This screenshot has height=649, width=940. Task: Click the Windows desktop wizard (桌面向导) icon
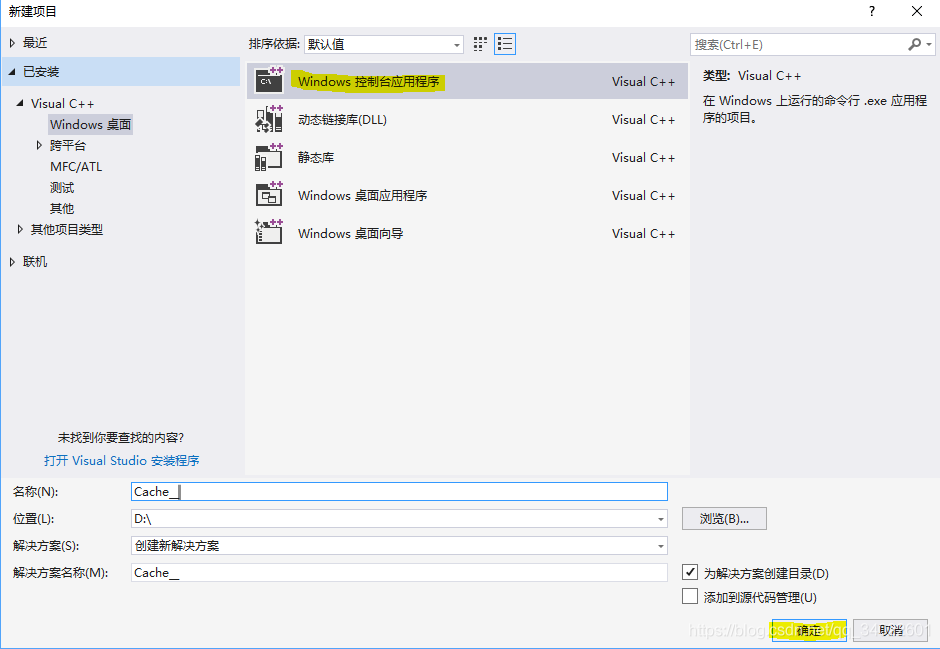[x=269, y=233]
